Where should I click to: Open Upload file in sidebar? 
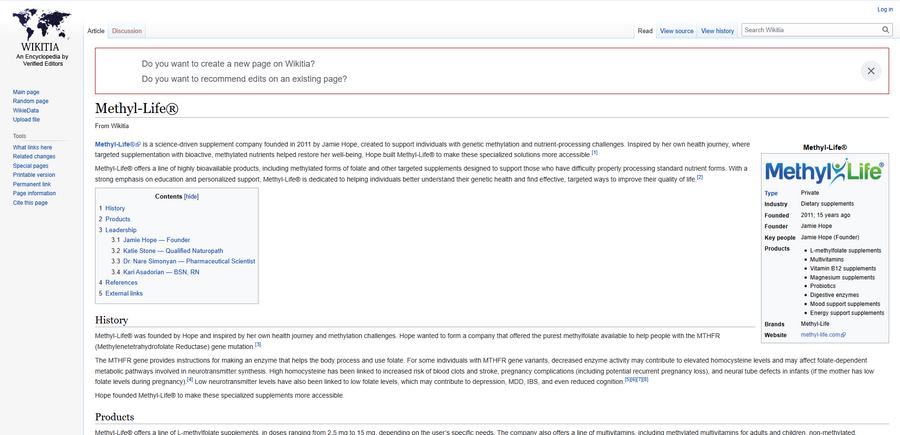(x=26, y=119)
